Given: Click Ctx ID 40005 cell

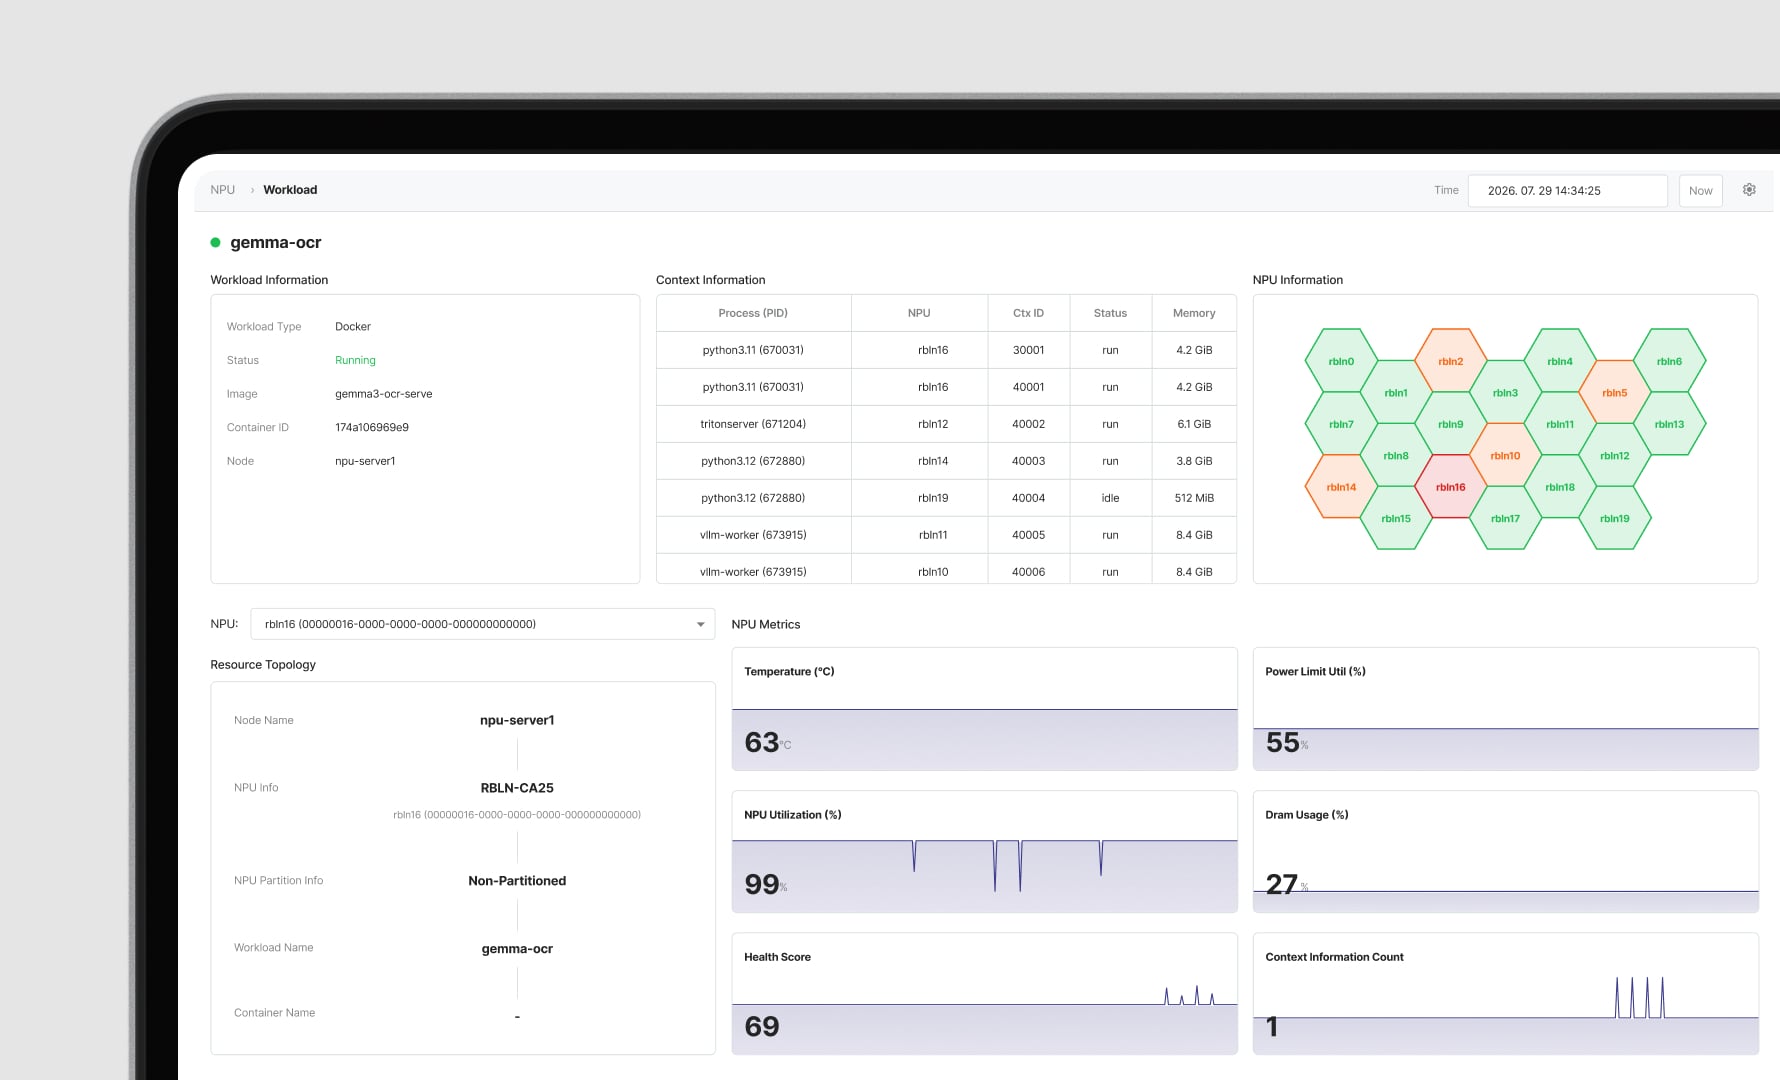Looking at the screenshot, I should click(1028, 535).
